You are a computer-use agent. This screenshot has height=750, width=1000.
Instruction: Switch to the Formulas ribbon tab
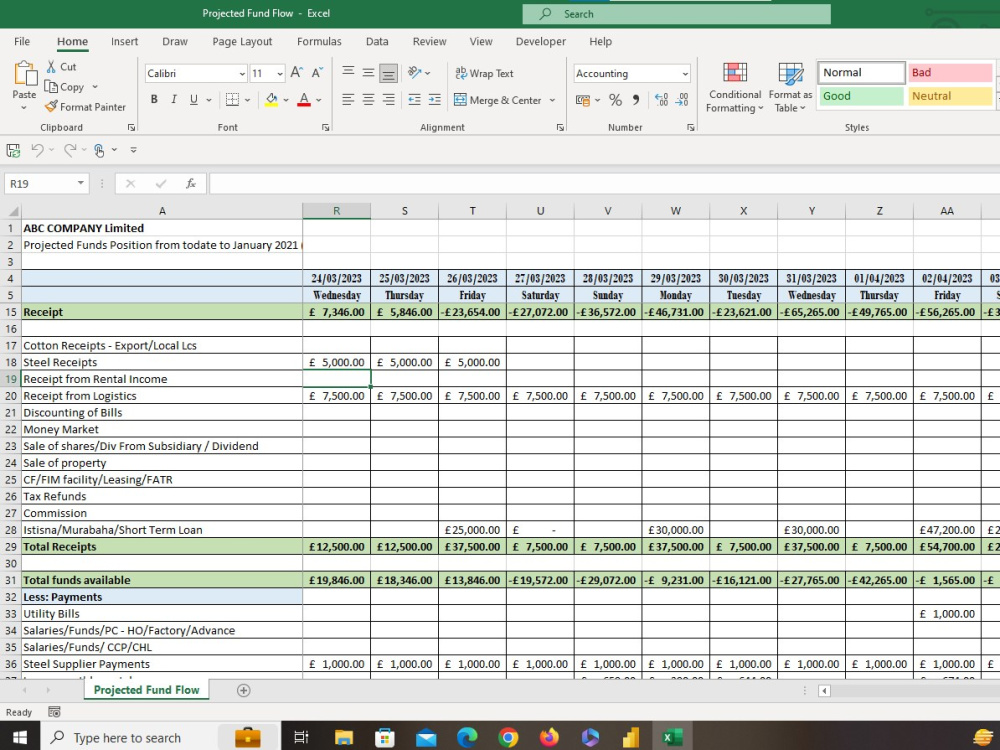click(x=319, y=41)
